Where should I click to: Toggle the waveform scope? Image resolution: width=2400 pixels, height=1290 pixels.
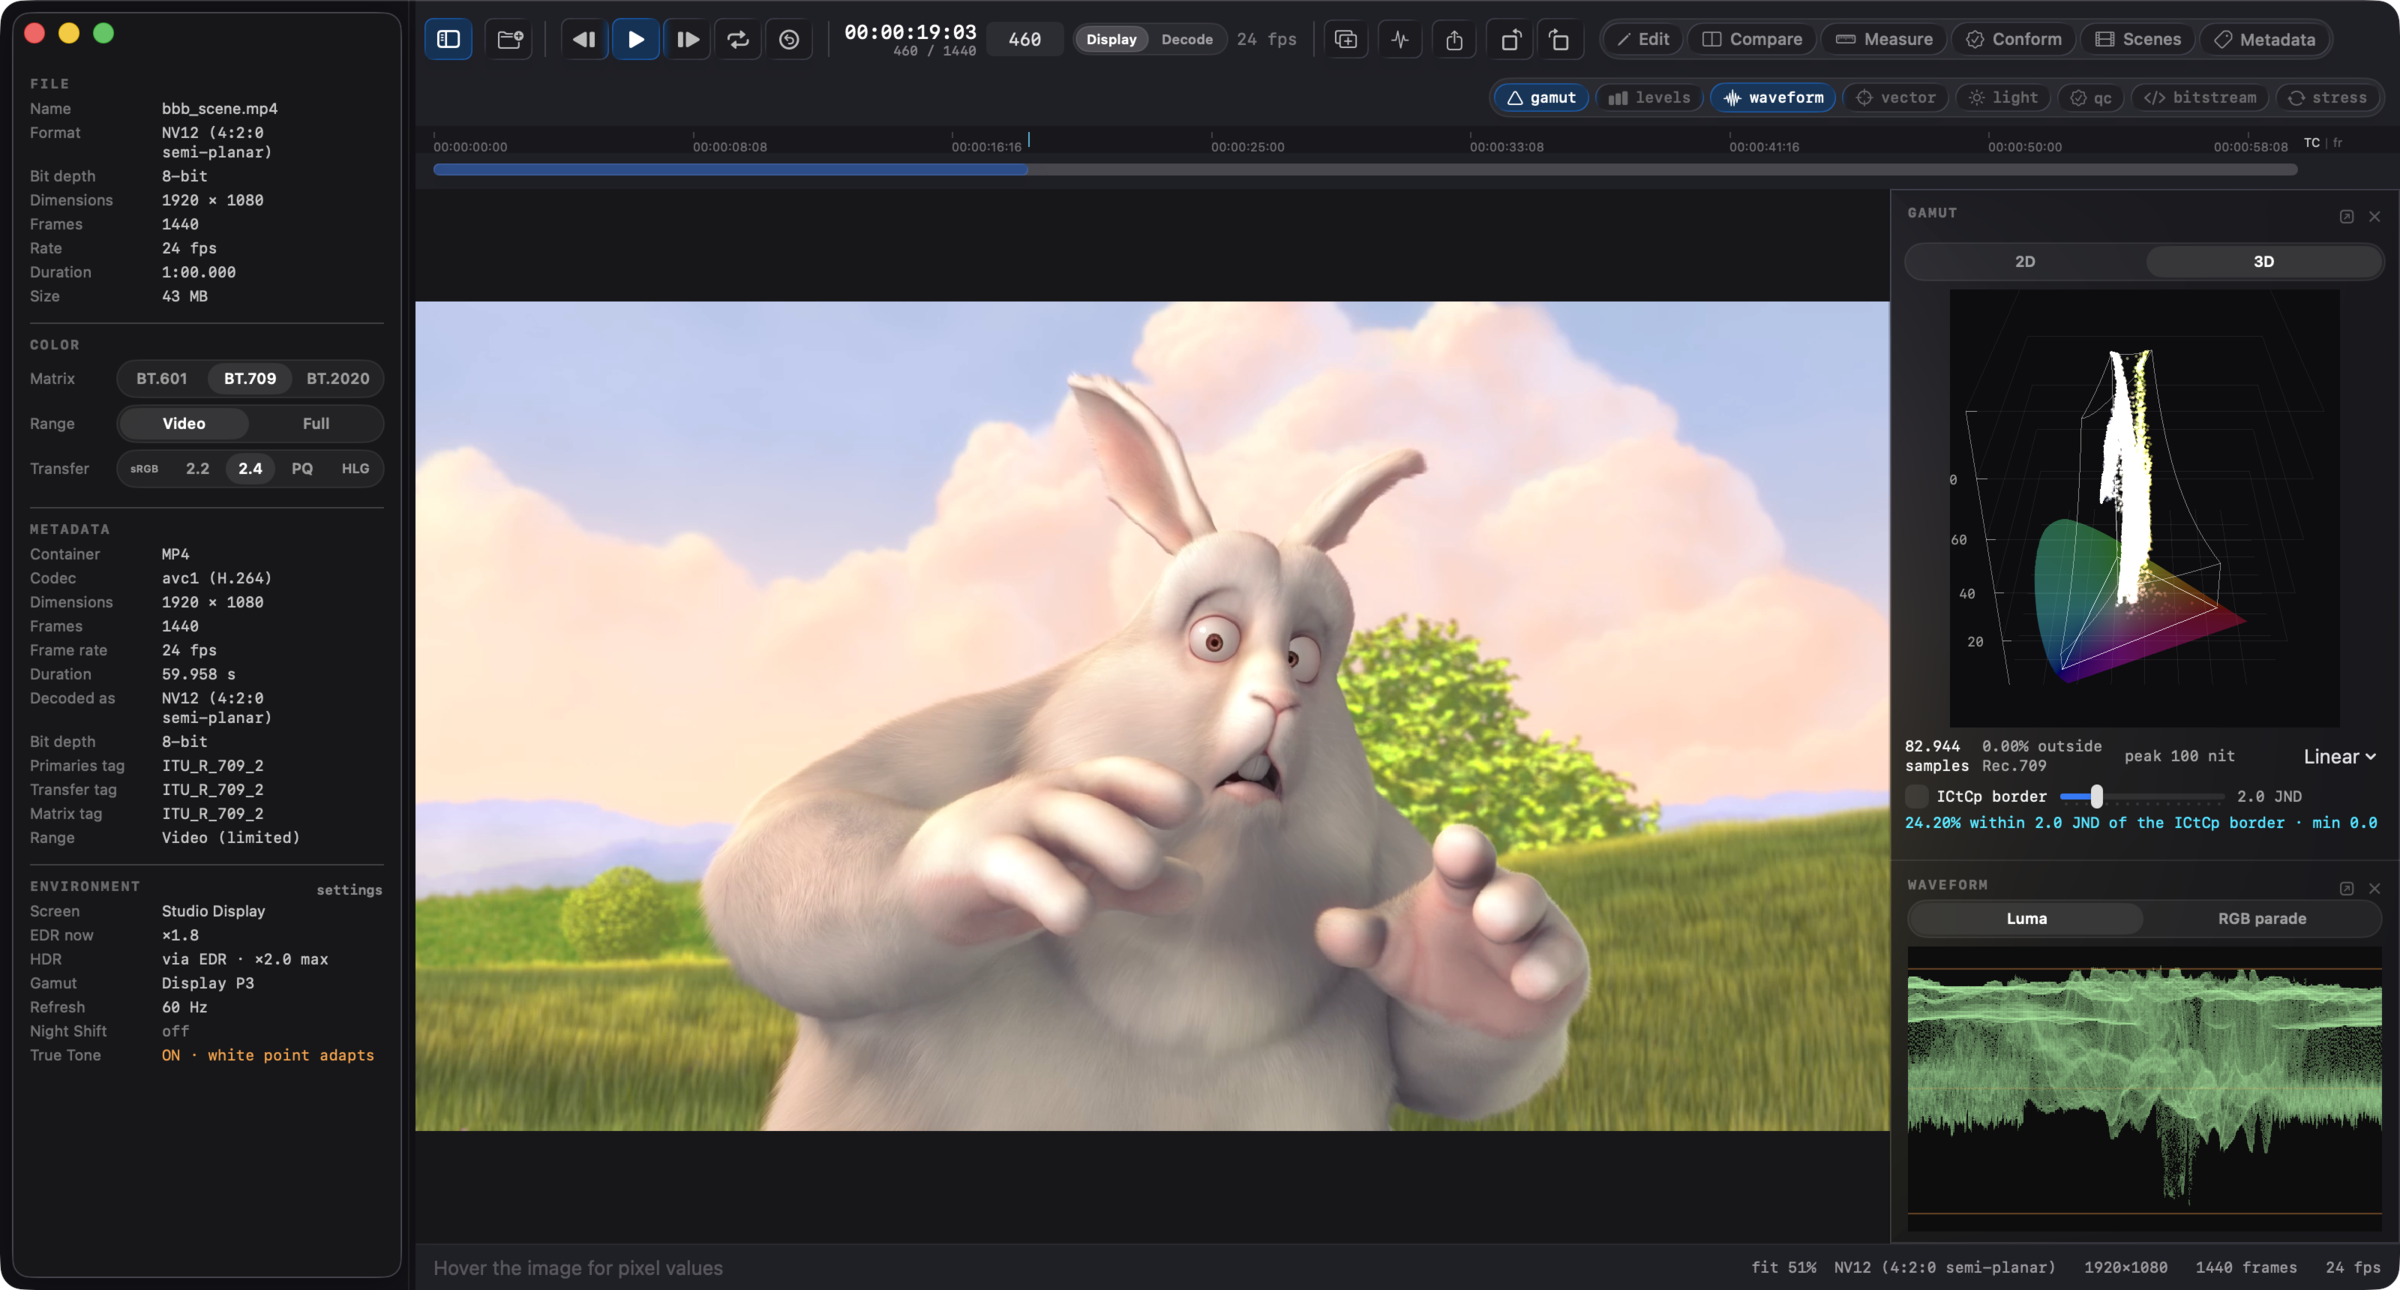coord(1773,97)
